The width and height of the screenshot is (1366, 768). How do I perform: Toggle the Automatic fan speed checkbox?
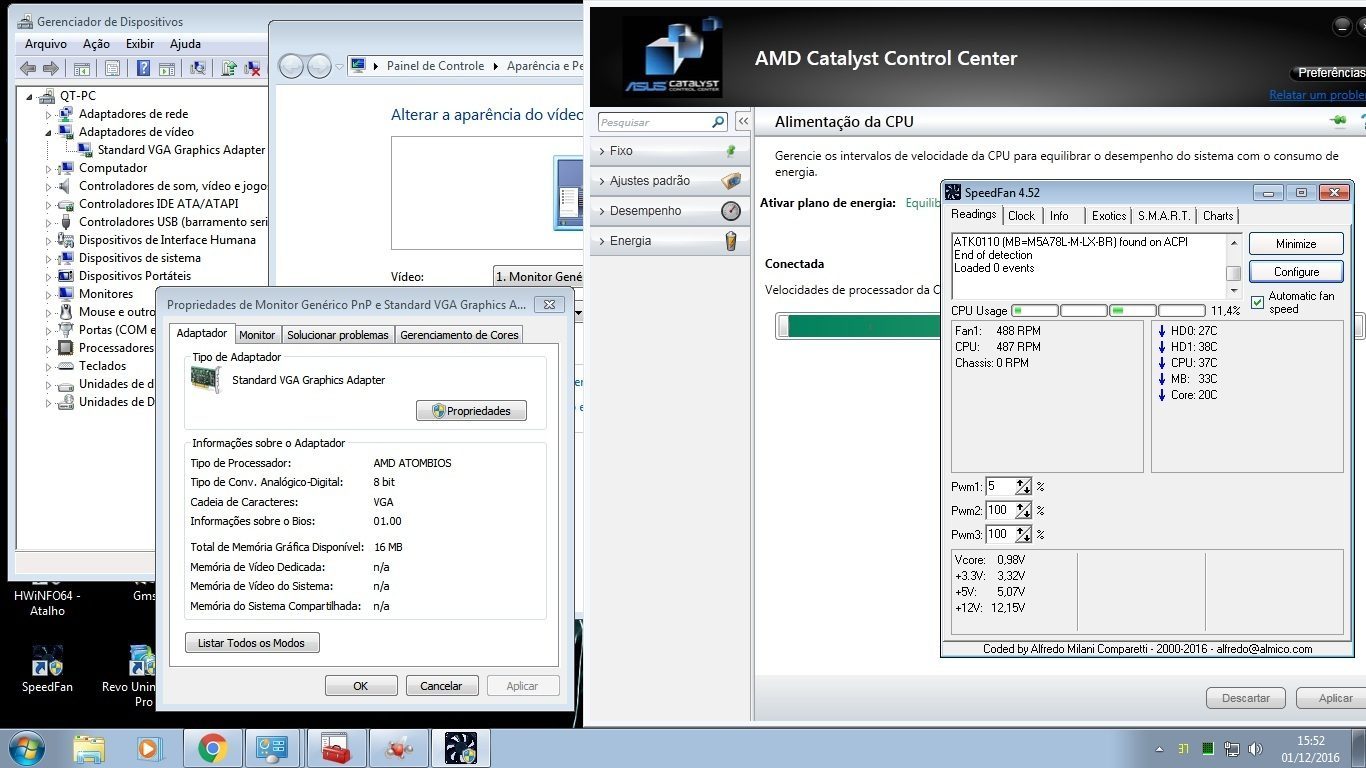(x=1257, y=303)
